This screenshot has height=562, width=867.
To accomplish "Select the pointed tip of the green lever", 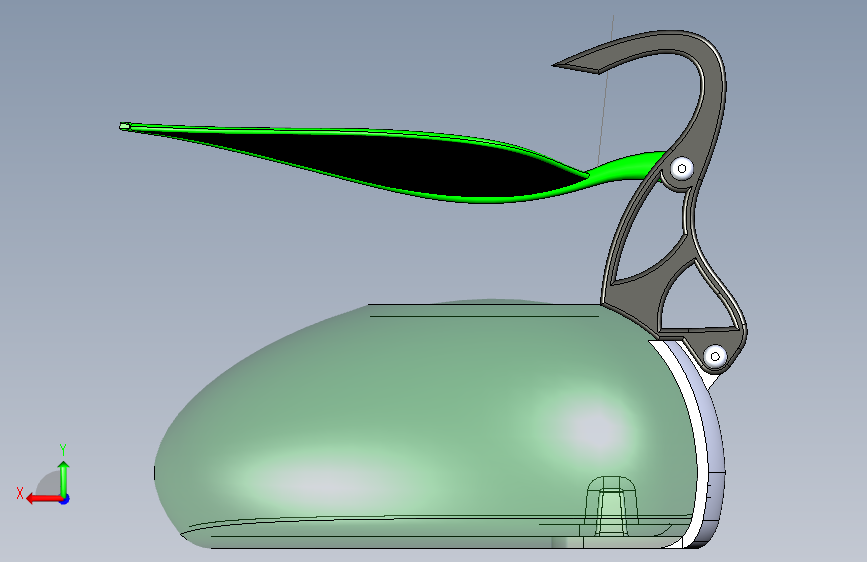I will click(125, 127).
